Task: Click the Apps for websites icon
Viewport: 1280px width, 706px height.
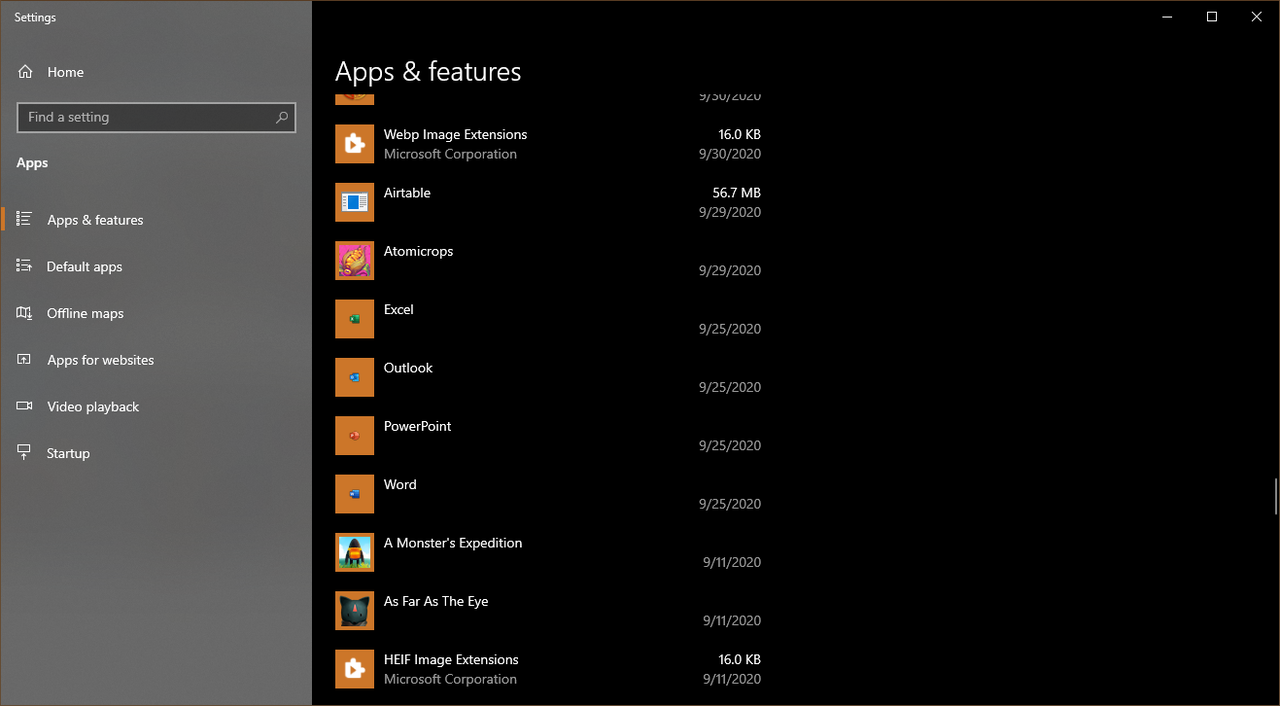Action: pos(25,360)
